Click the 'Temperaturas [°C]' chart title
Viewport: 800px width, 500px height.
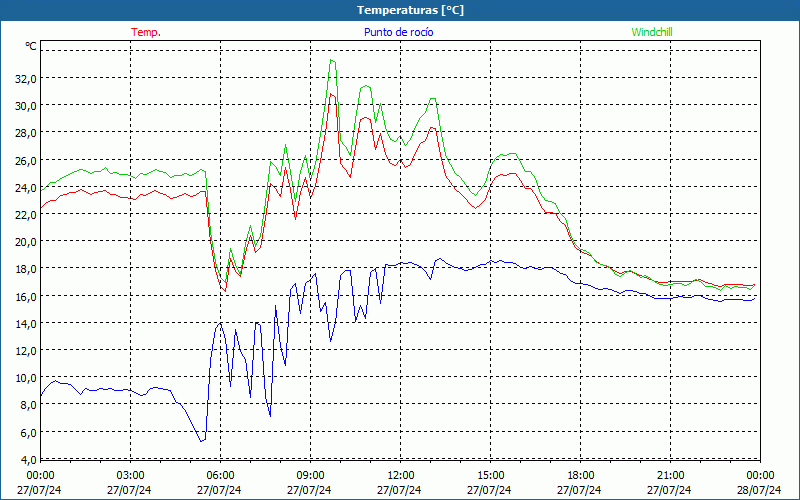[x=410, y=10]
